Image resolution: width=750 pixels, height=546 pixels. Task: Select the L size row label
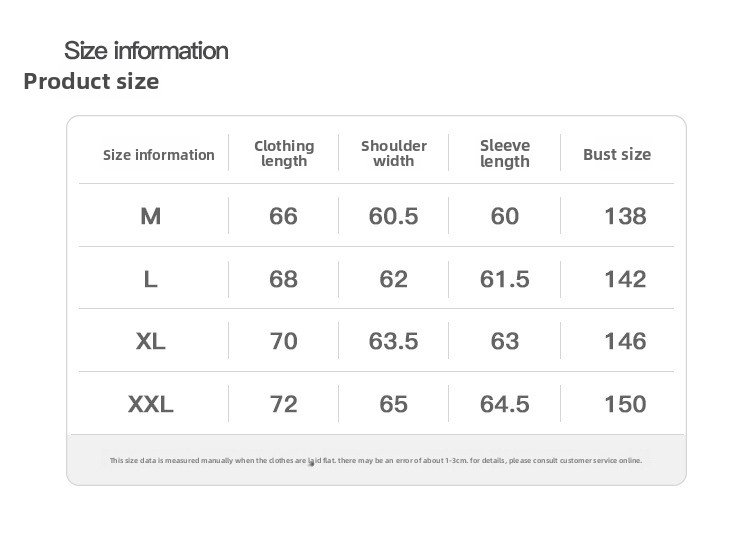pos(151,279)
